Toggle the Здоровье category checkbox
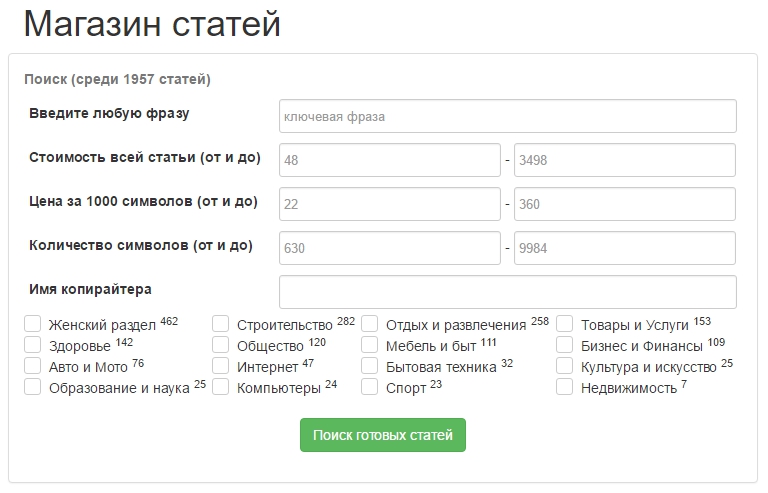 tap(32, 345)
